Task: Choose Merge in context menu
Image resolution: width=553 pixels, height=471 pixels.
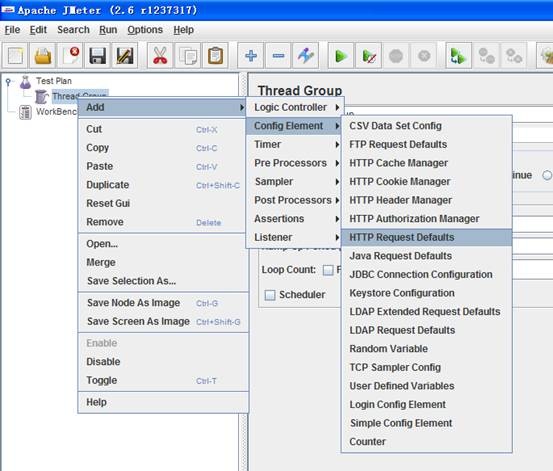Action: [x=162, y=262]
